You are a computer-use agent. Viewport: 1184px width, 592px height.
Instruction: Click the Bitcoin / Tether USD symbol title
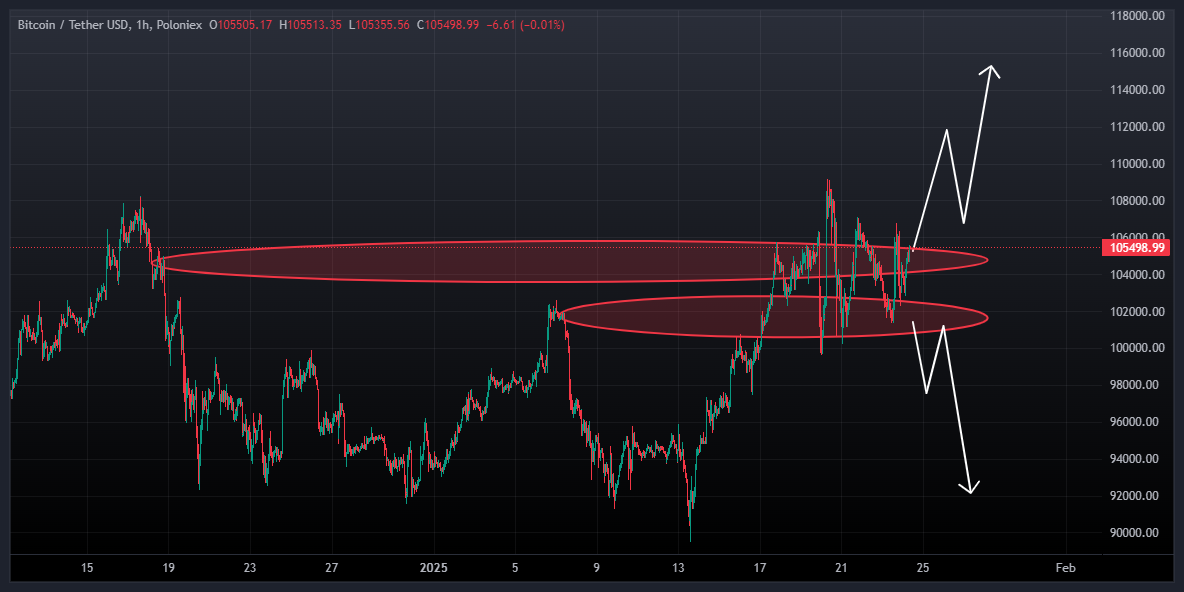[x=72, y=25]
